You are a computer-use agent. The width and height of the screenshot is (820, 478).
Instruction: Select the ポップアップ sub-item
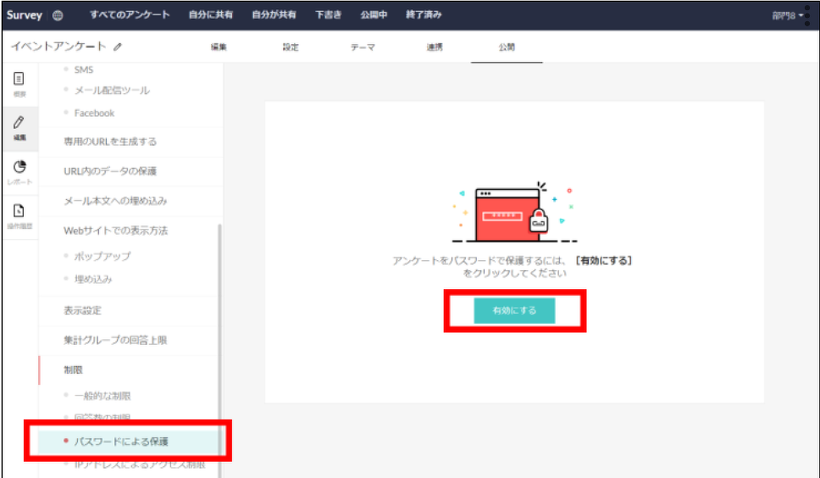coord(102,256)
